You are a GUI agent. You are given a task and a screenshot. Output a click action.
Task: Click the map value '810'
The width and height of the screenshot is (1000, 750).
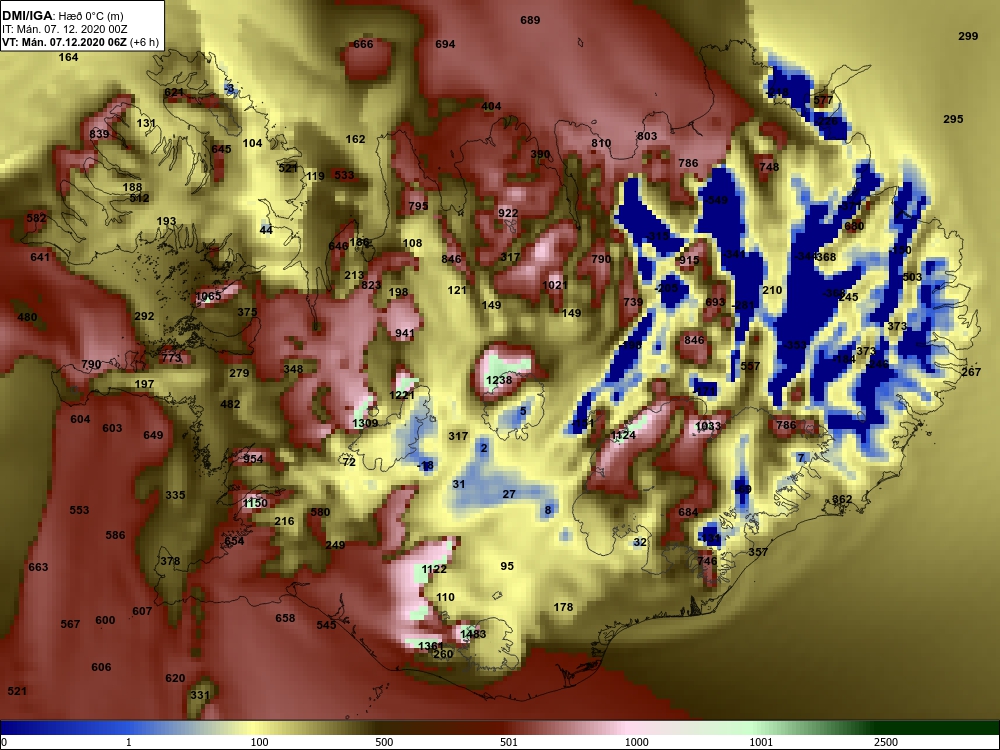coord(601,143)
